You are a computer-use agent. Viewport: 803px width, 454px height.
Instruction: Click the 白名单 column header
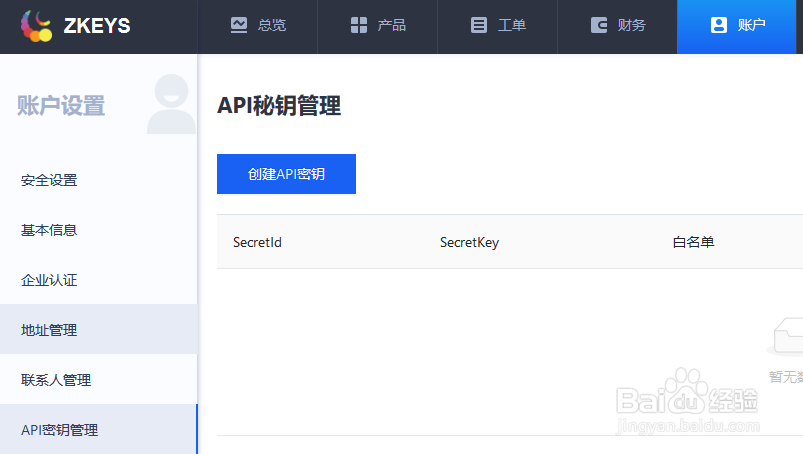(693, 242)
